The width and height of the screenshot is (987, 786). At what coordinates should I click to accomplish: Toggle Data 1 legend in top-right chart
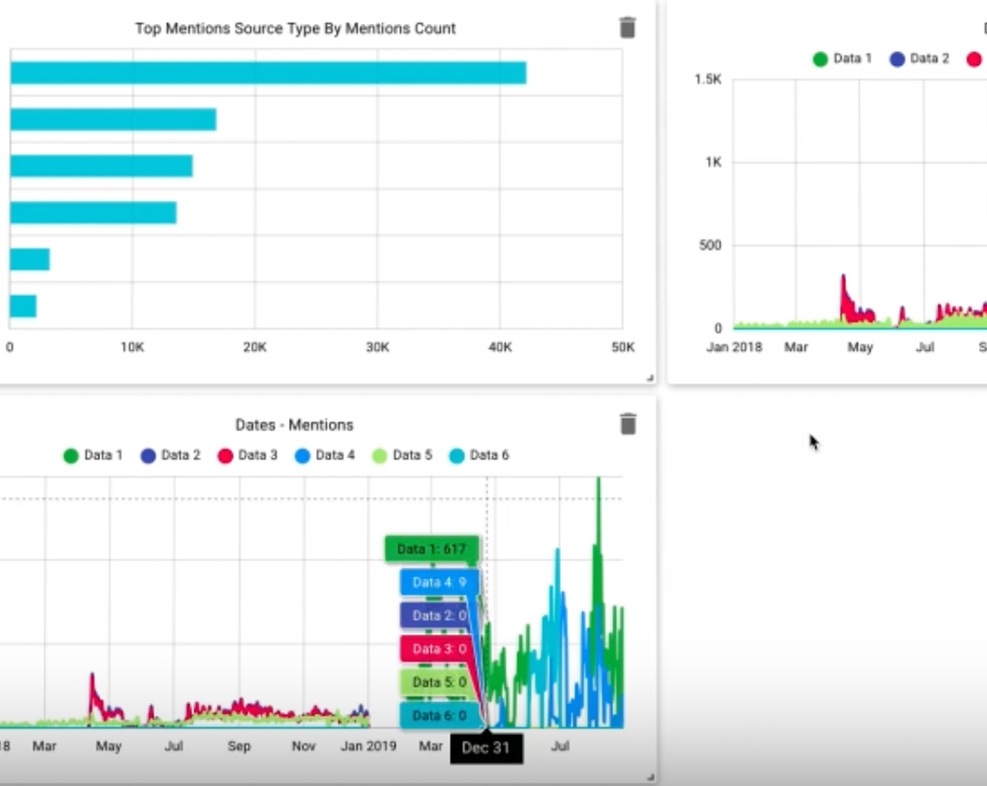pos(841,59)
